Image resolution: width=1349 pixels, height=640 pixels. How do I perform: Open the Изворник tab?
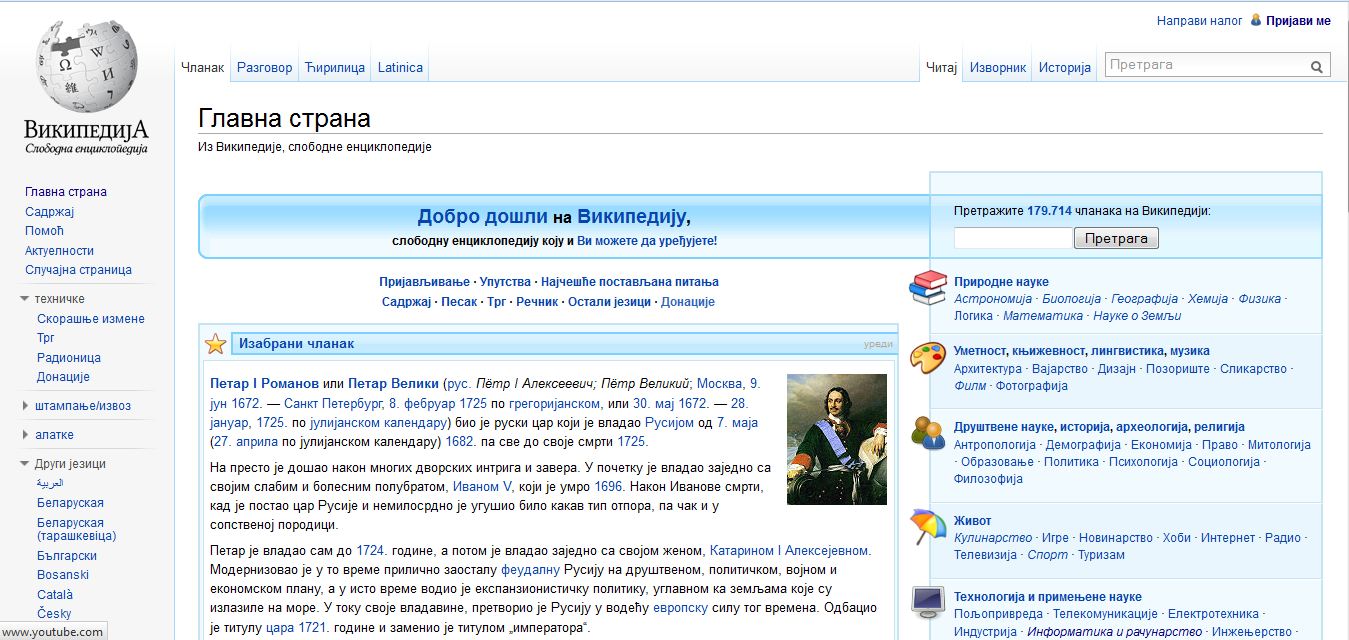(998, 67)
